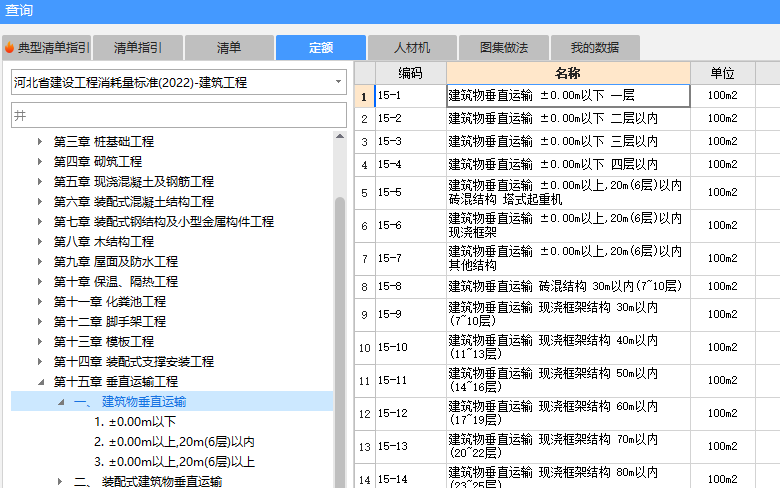Select row number 8 header

tap(365, 287)
